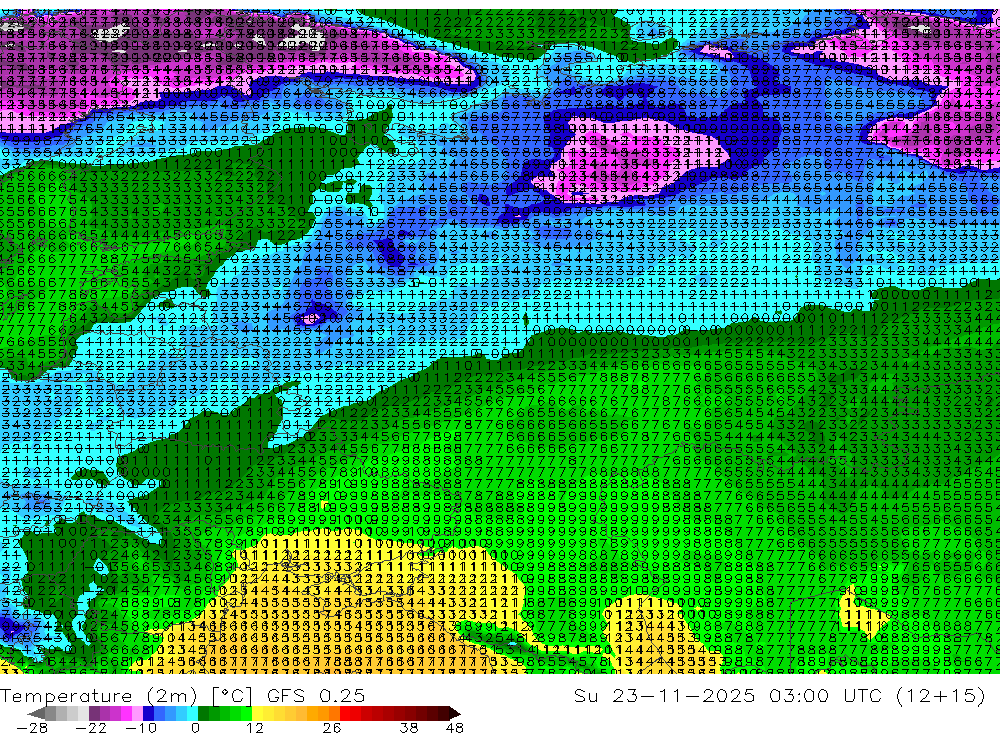Click the right dark arrow of the legend
Image resolution: width=1000 pixels, height=733 pixels.
455,713
